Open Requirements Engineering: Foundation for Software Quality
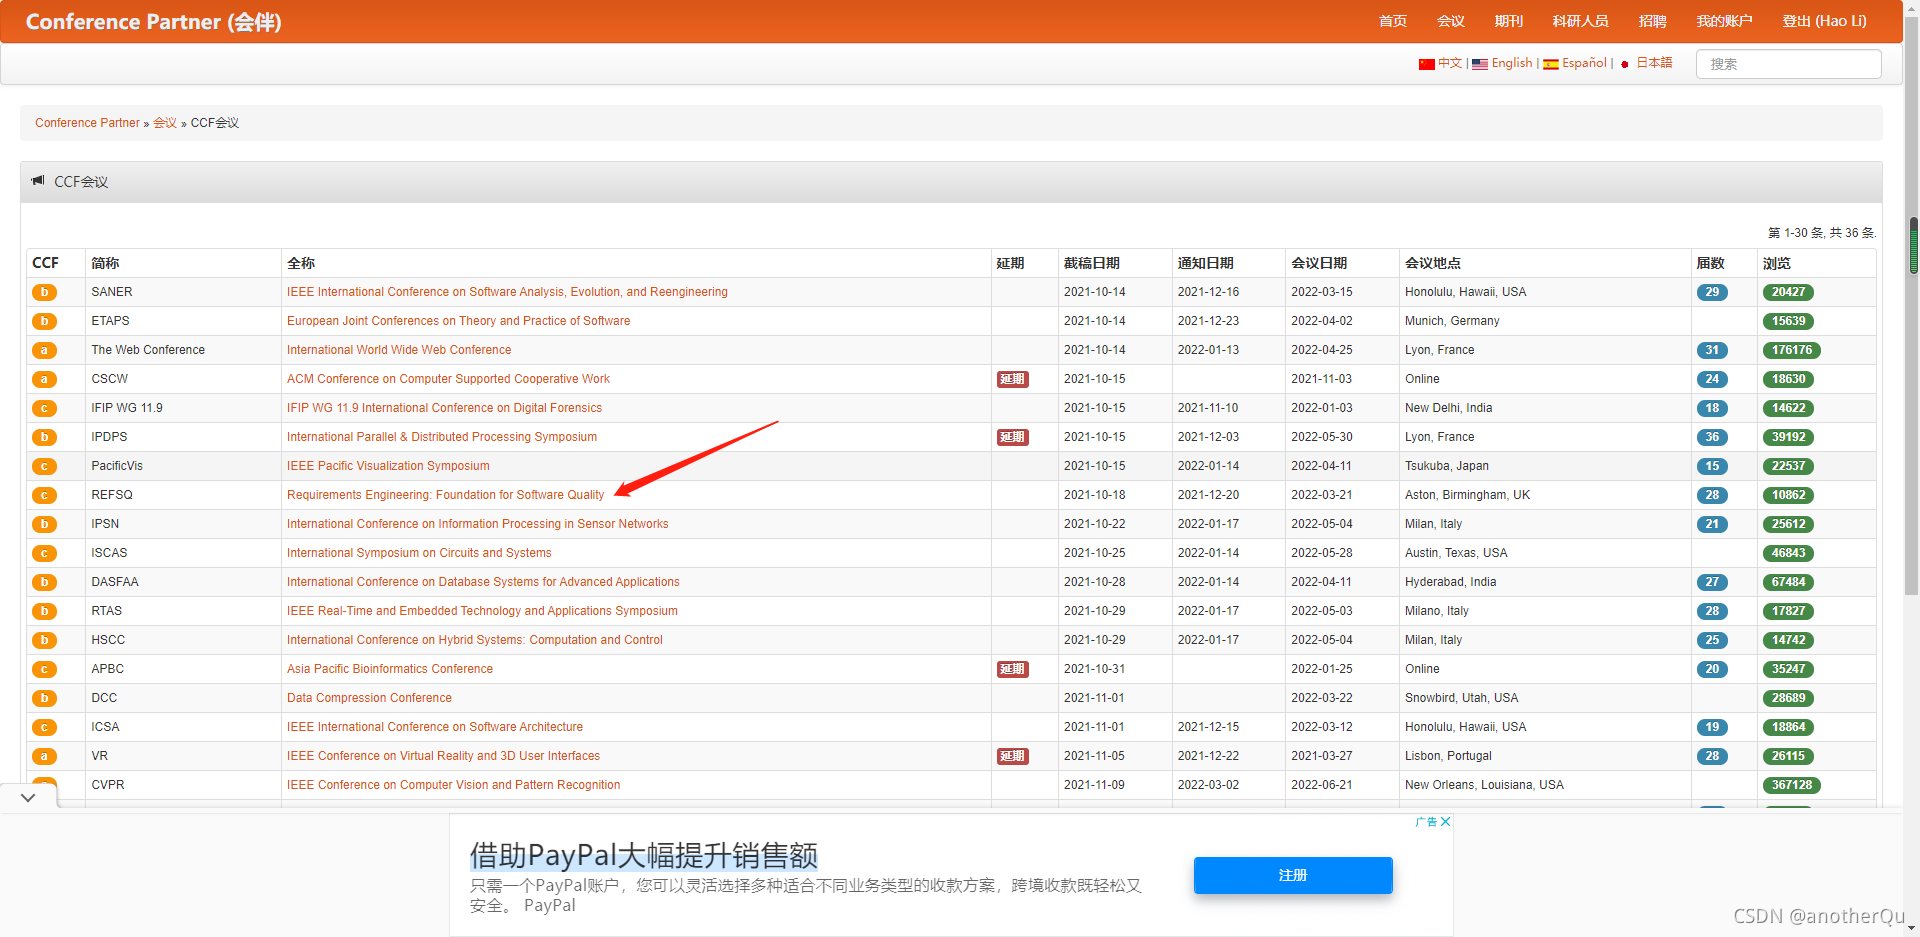This screenshot has height=937, width=1920. [x=445, y=495]
